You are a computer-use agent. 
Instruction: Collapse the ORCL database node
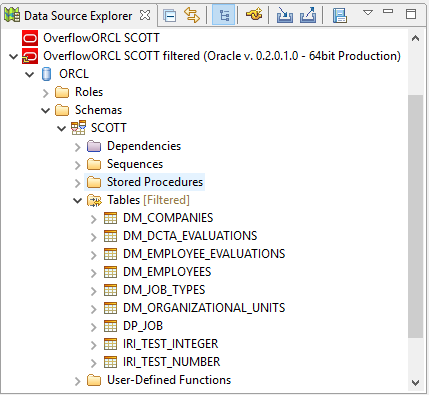30,74
